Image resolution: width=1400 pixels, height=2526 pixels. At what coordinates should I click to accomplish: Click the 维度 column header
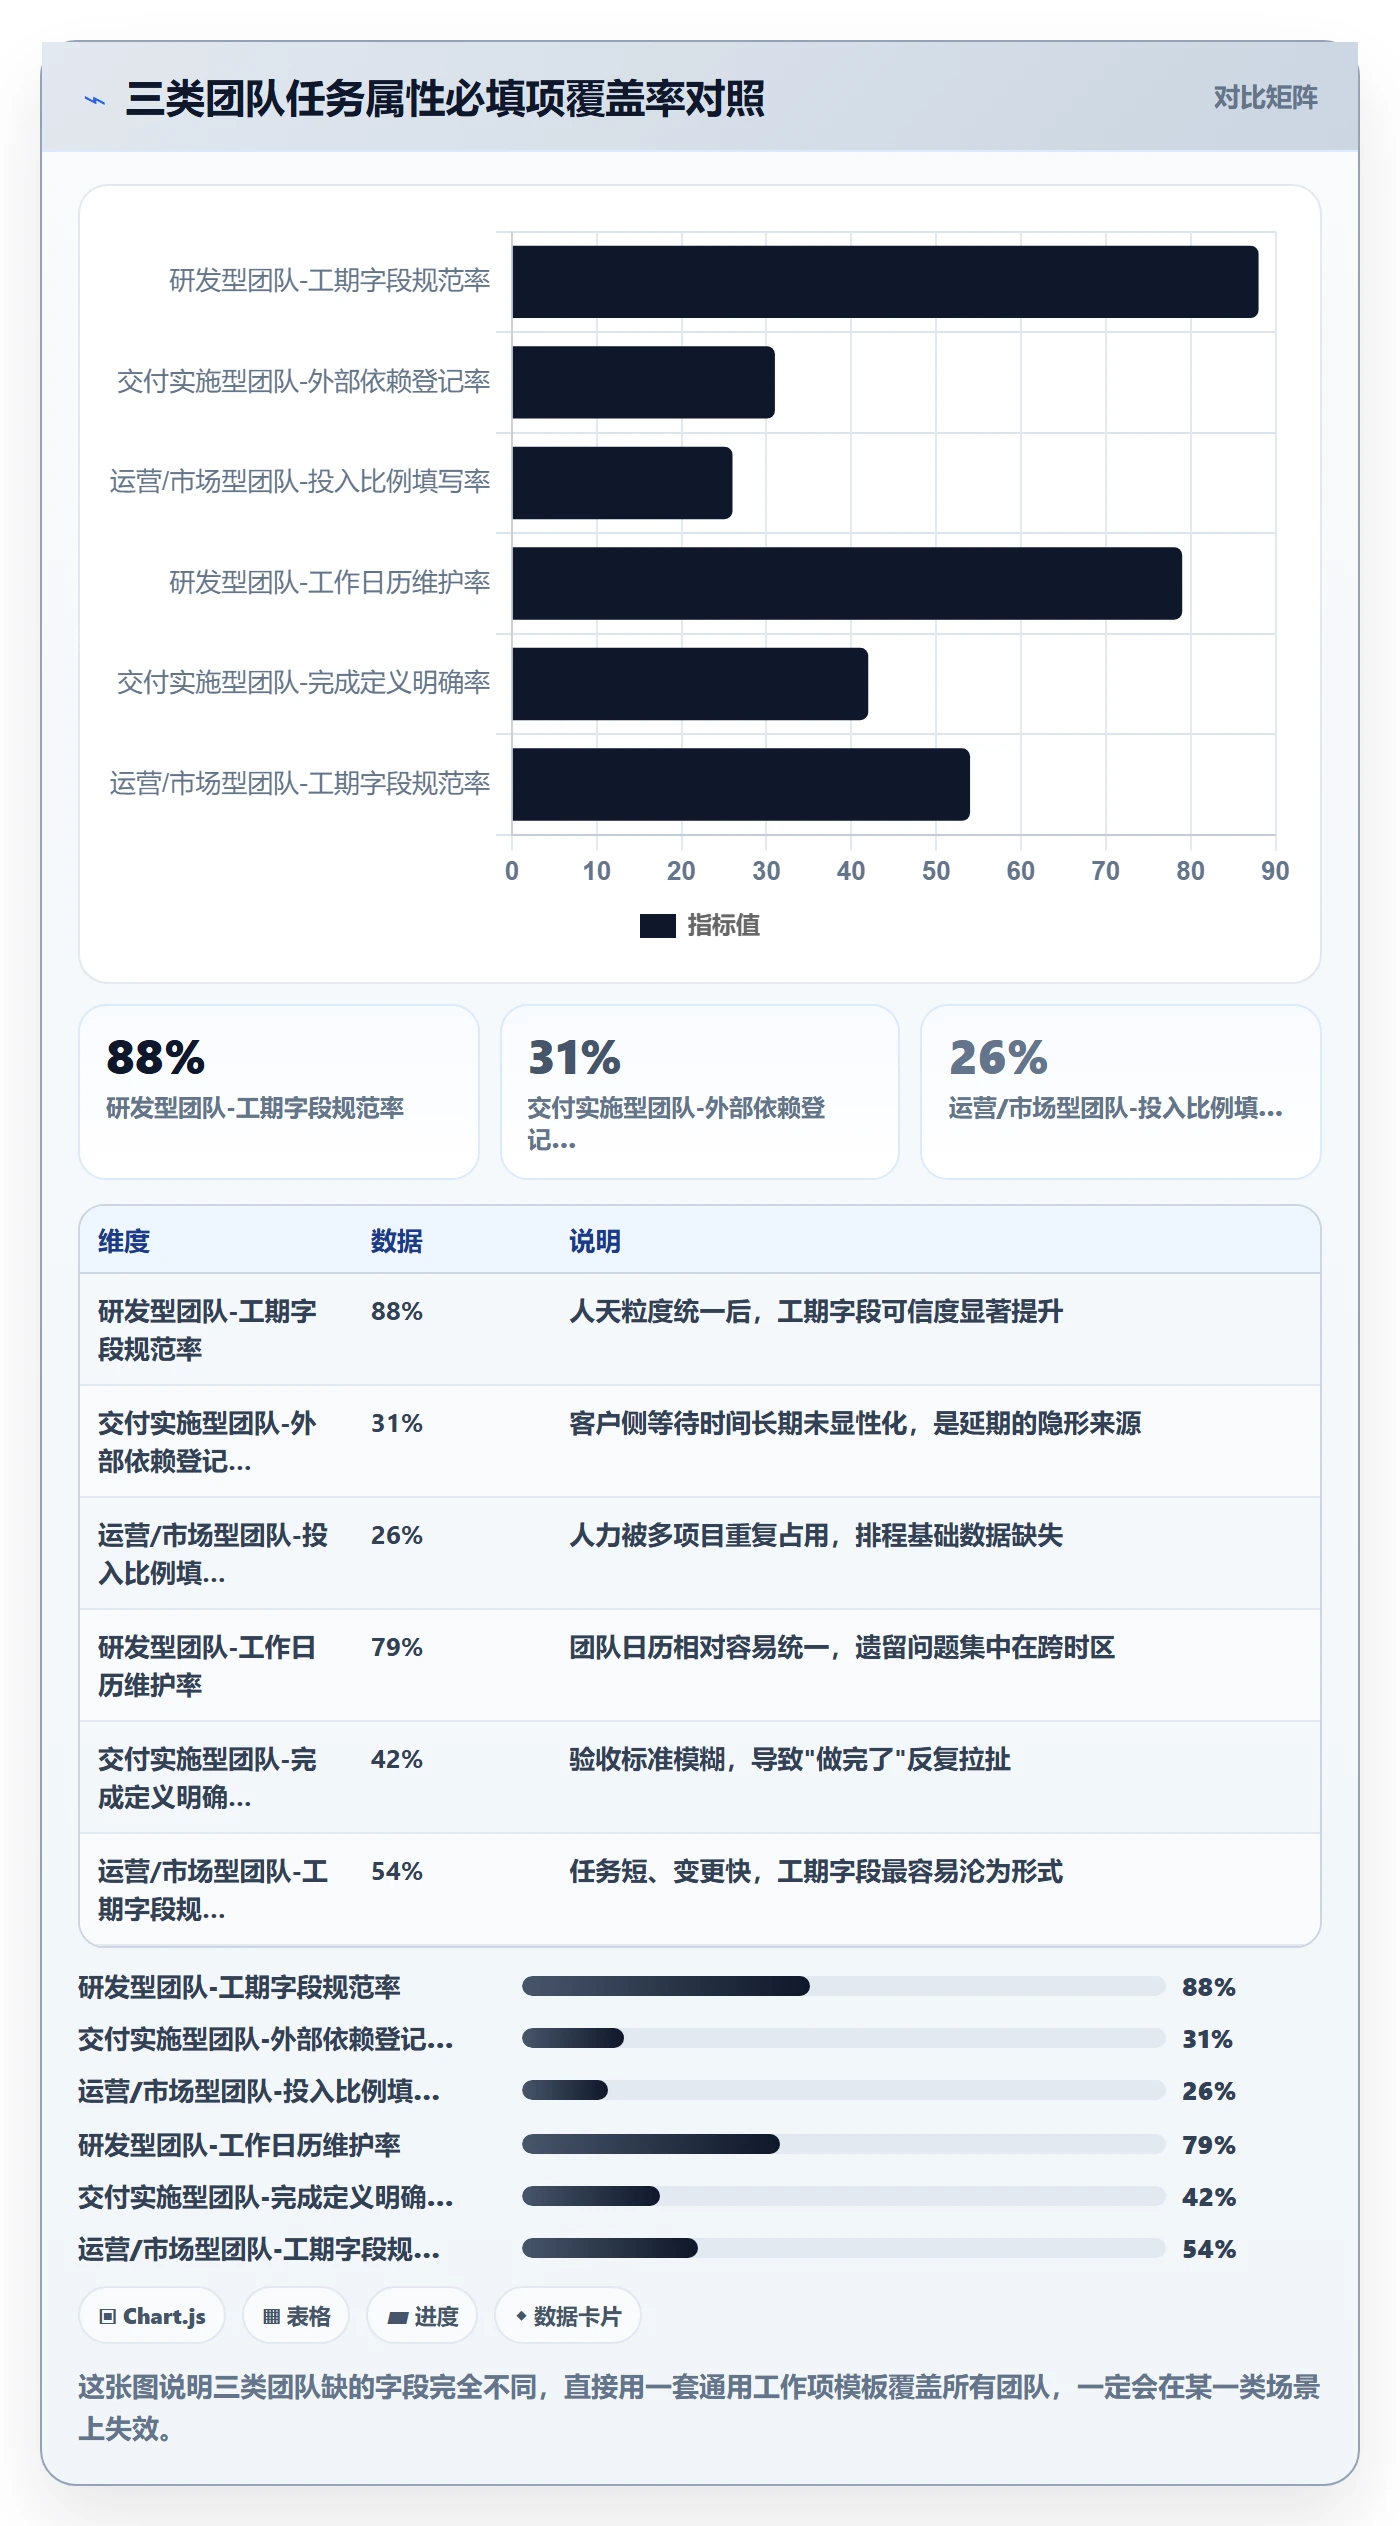click(124, 1241)
